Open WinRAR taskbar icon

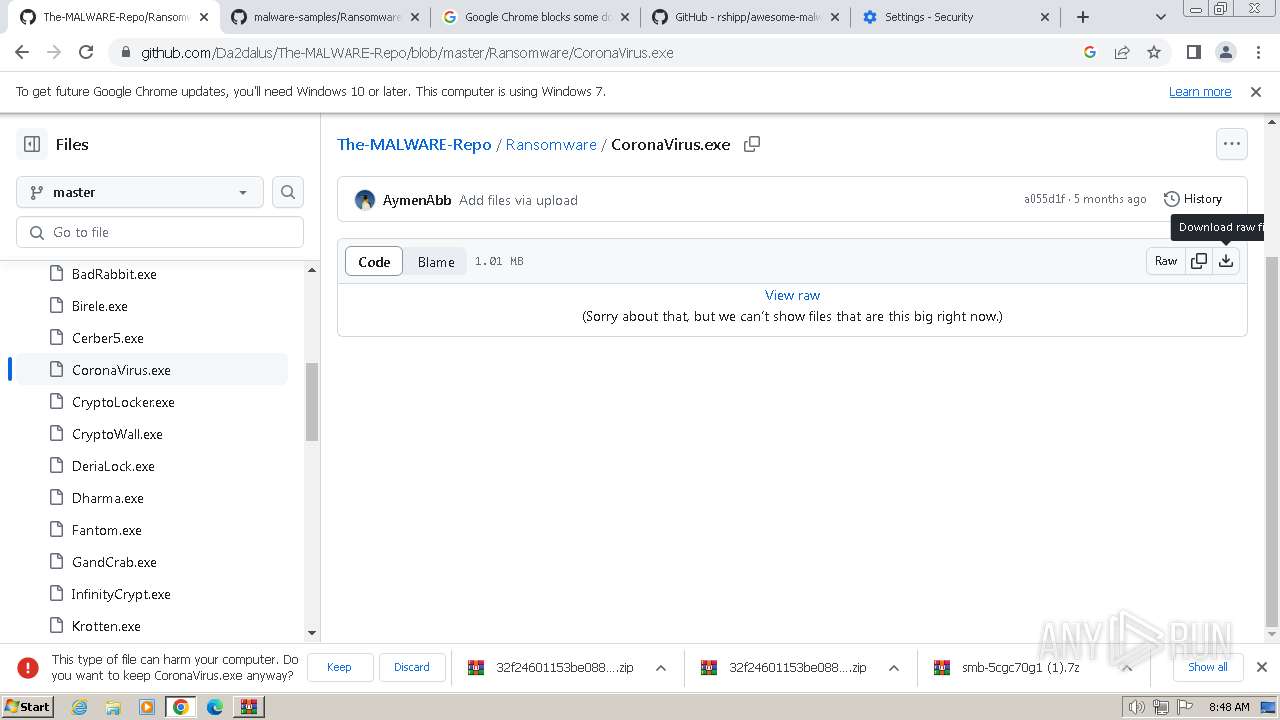(x=247, y=706)
